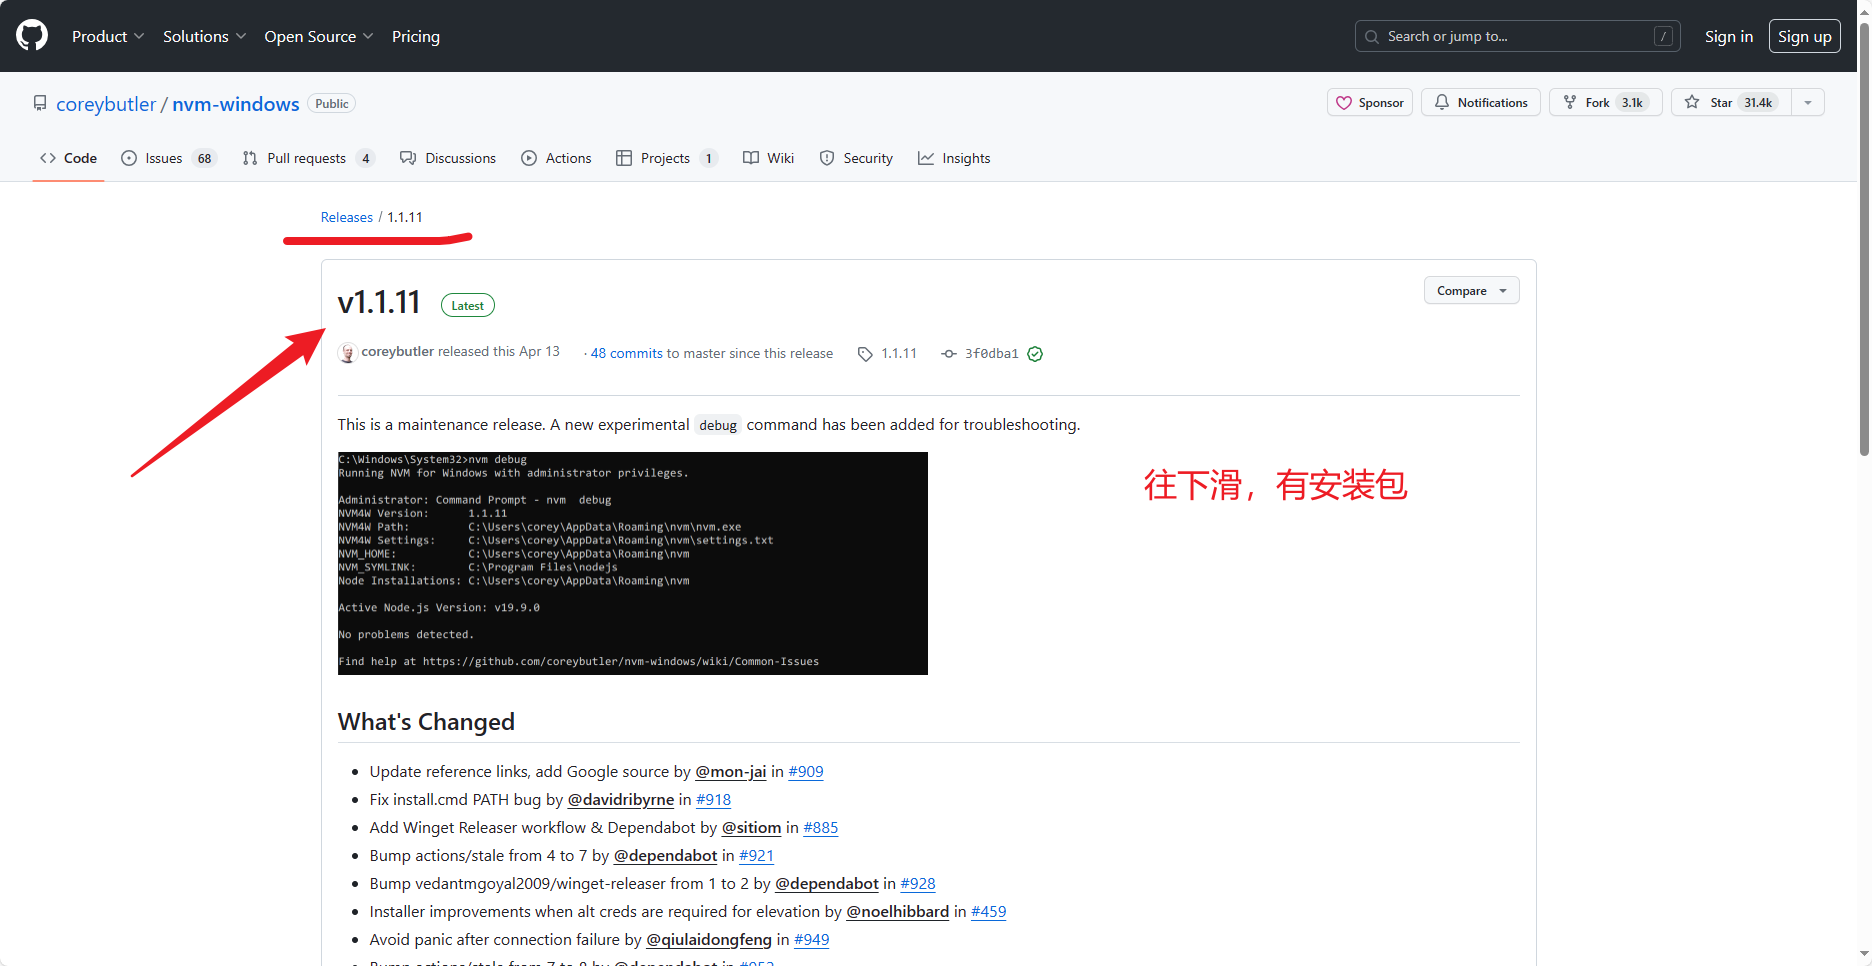Open the star lists dropdown arrow
This screenshot has width=1872, height=966.
point(1807,102)
